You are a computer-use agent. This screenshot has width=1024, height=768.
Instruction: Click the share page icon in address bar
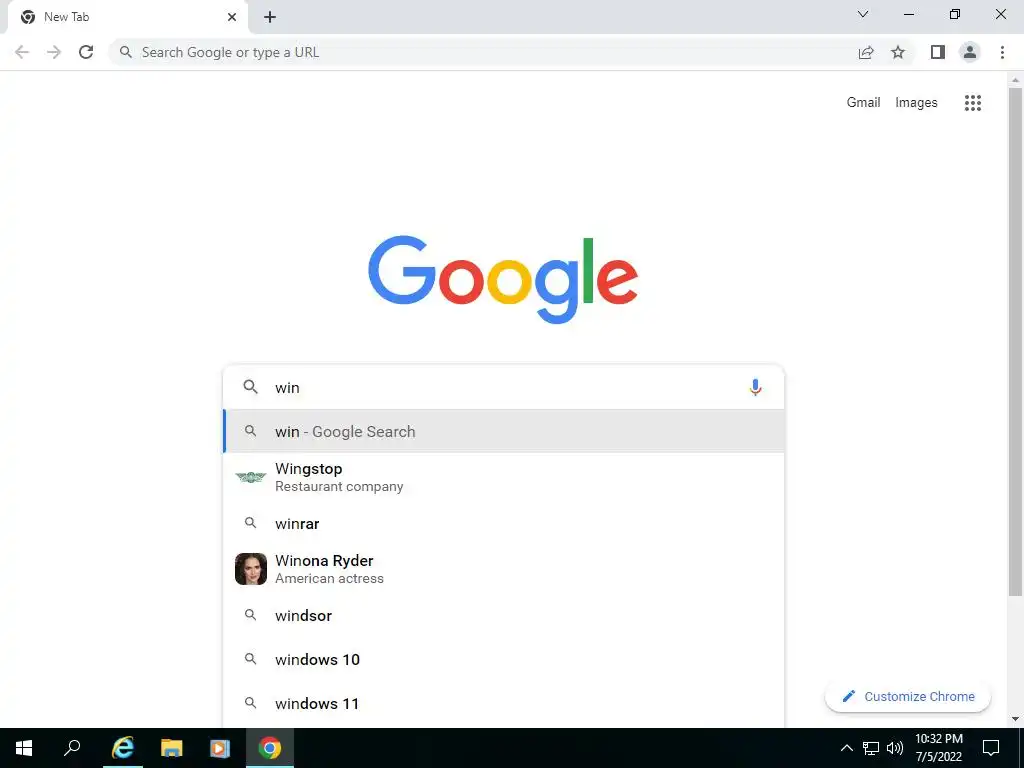[866, 52]
